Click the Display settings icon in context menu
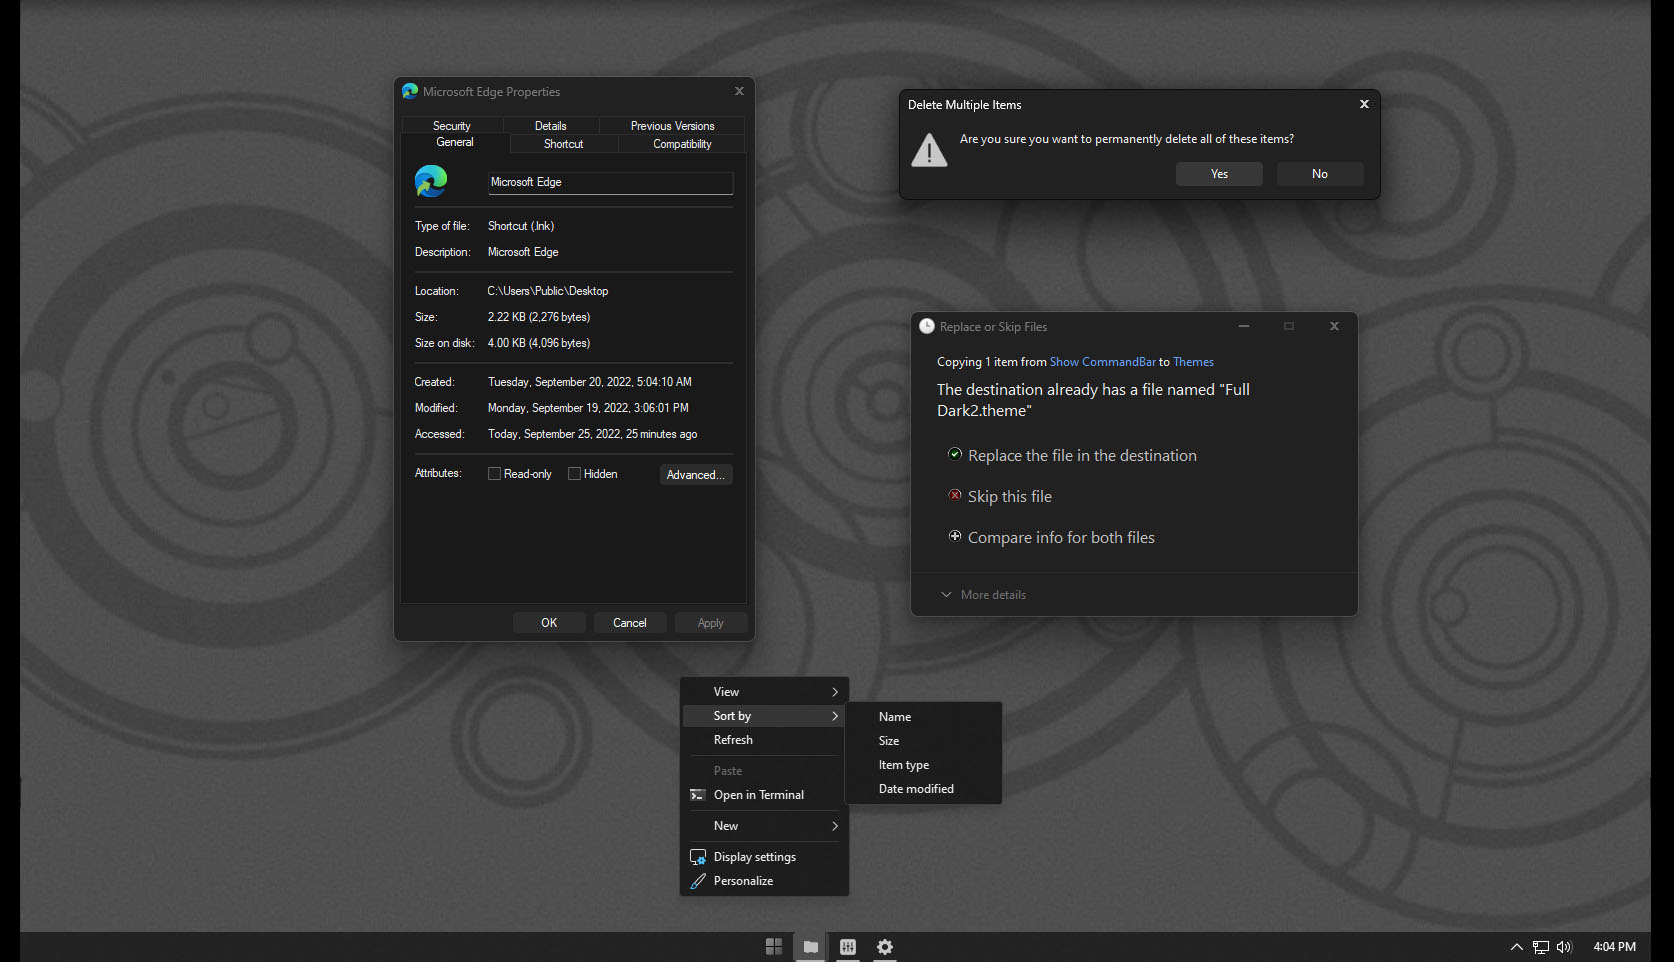The width and height of the screenshot is (1674, 962). coord(697,857)
